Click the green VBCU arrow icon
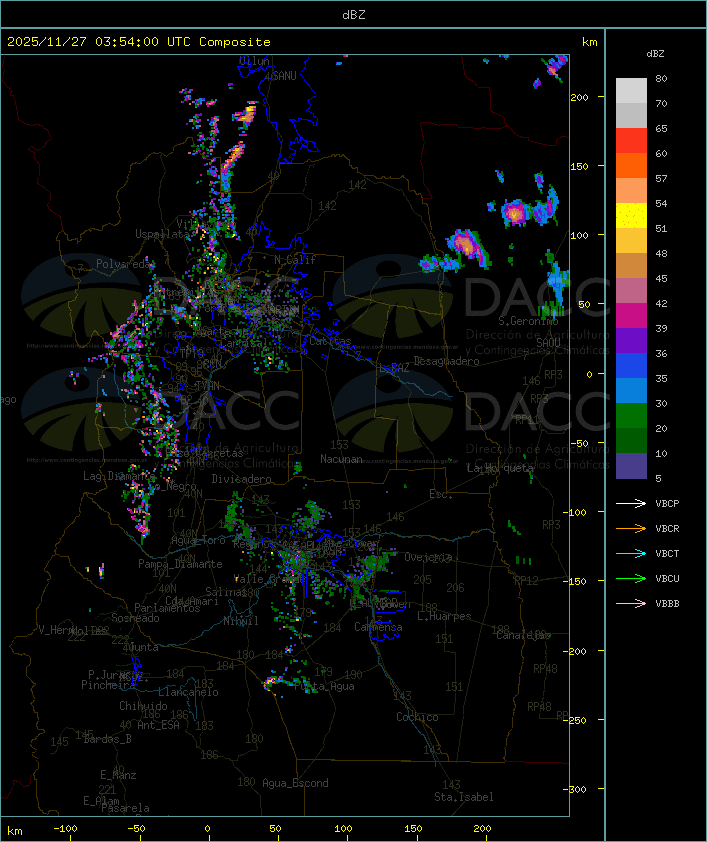Screen dimensions: 707x842 pyautogui.click(x=631, y=578)
